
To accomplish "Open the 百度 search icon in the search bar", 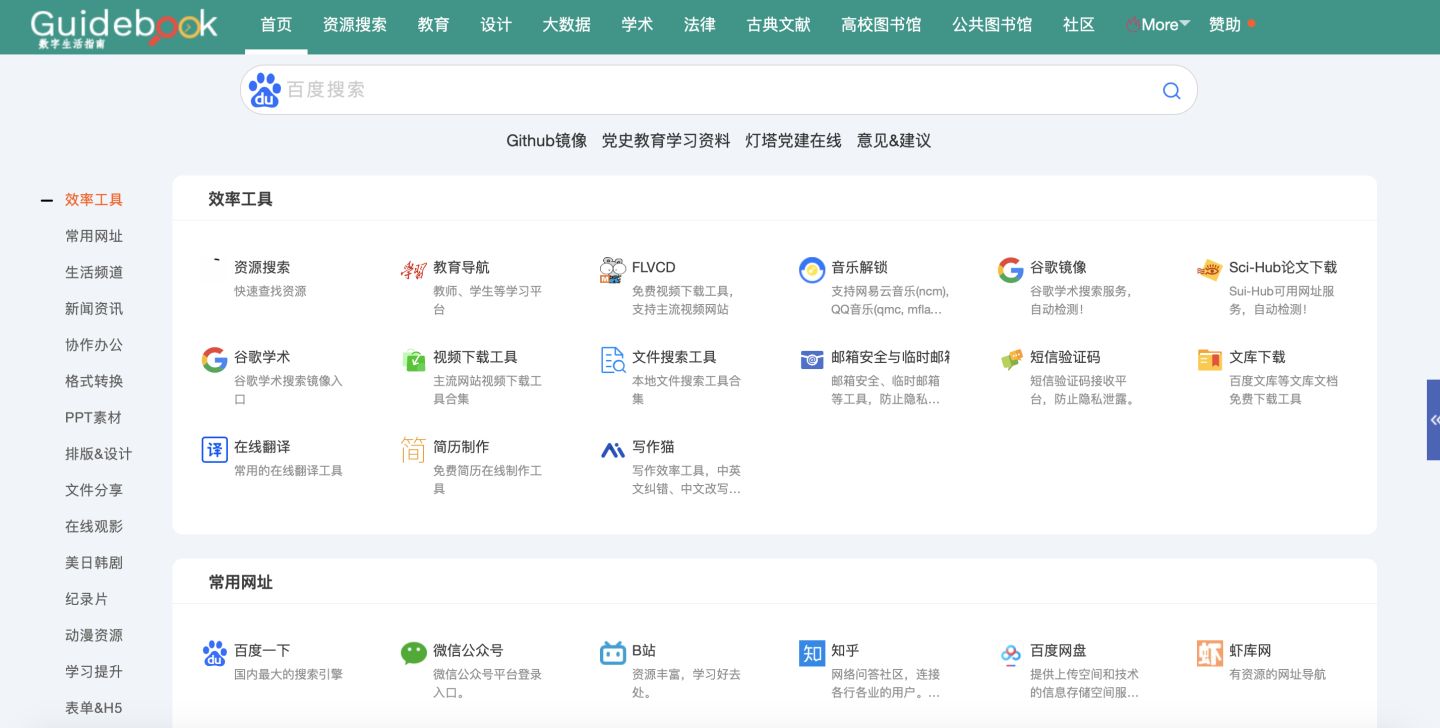I will [x=263, y=90].
